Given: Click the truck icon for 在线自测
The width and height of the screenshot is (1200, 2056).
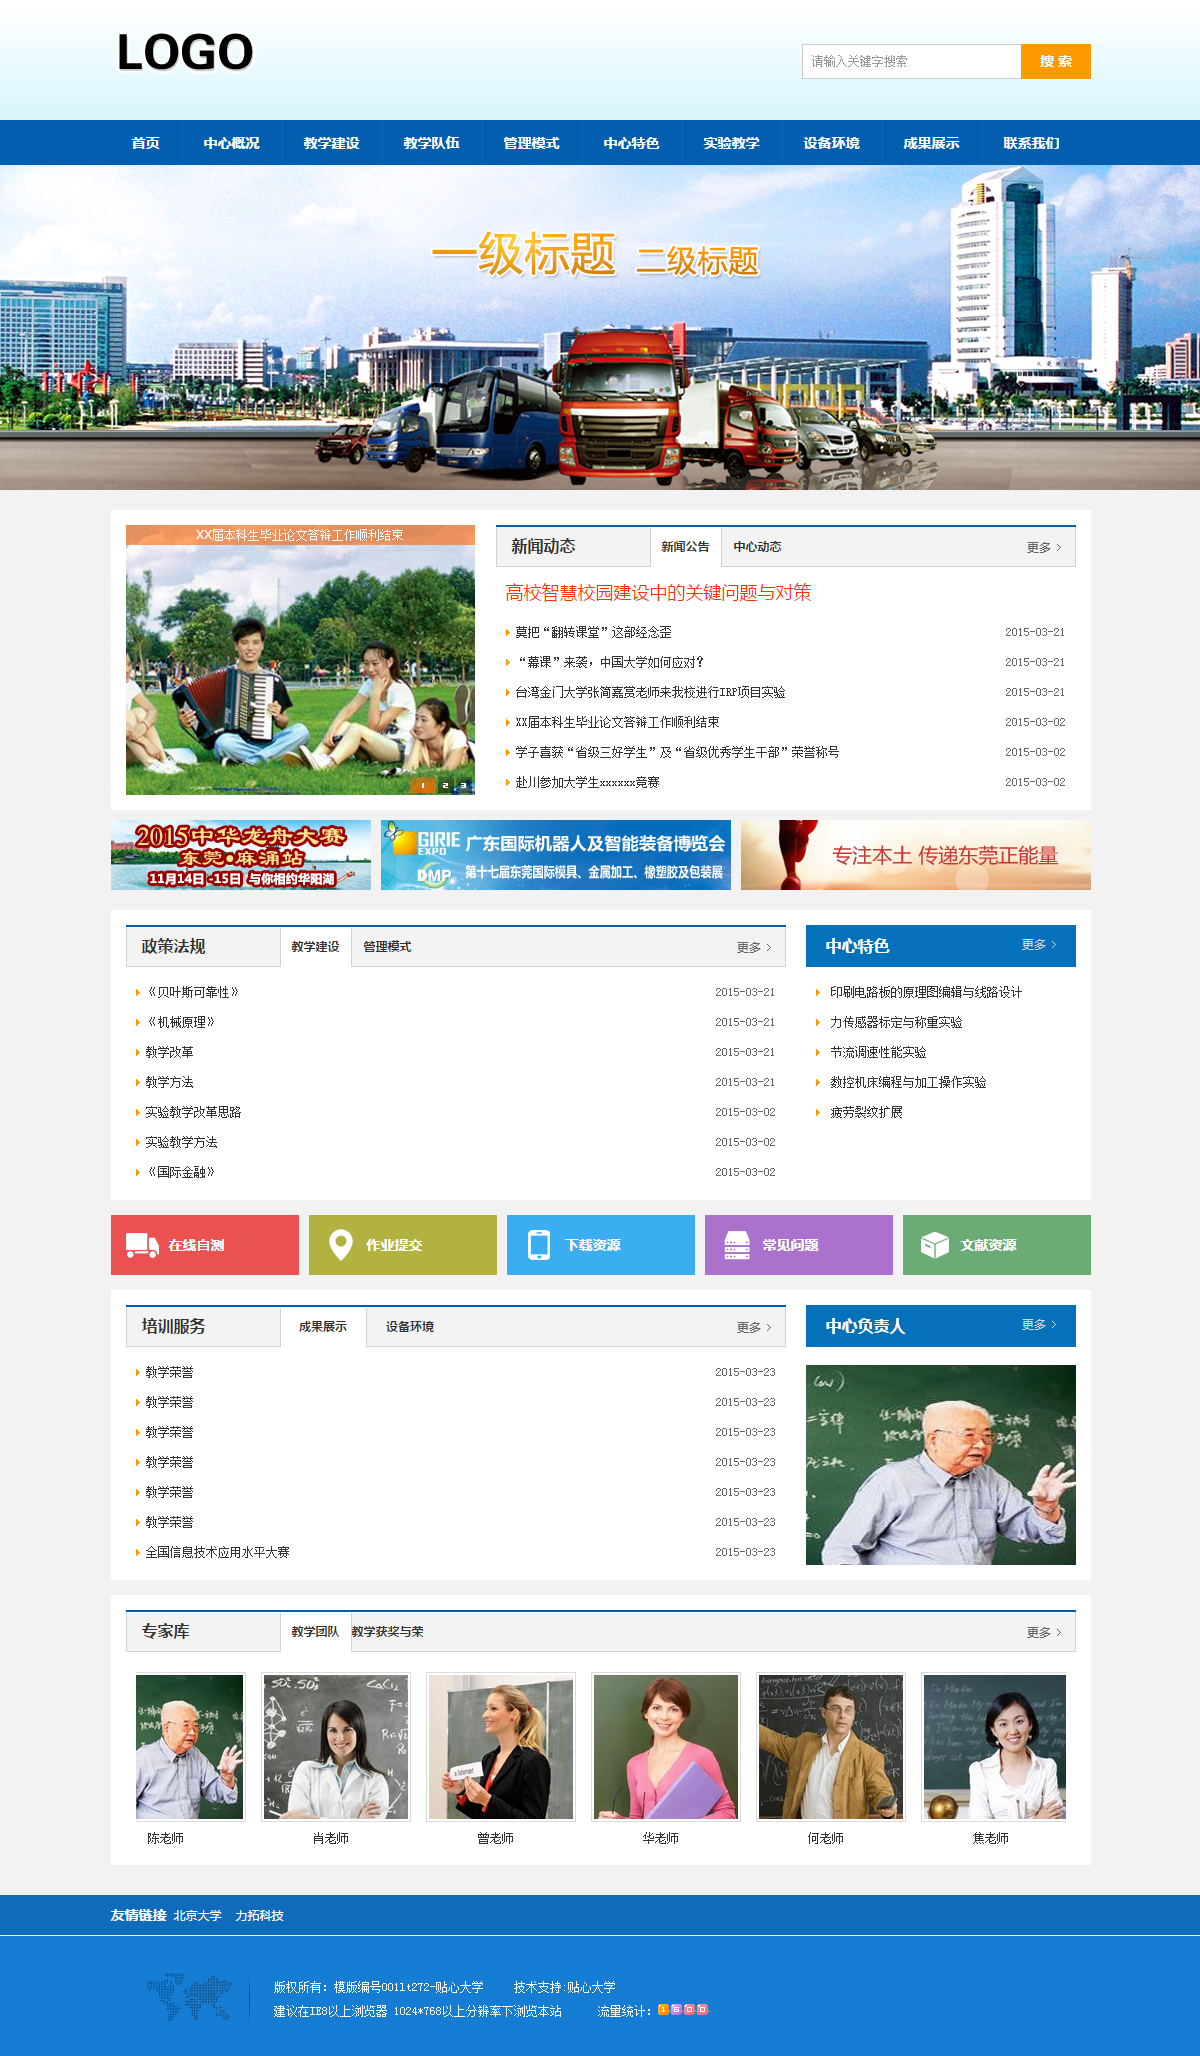Looking at the screenshot, I should pyautogui.click(x=142, y=1245).
